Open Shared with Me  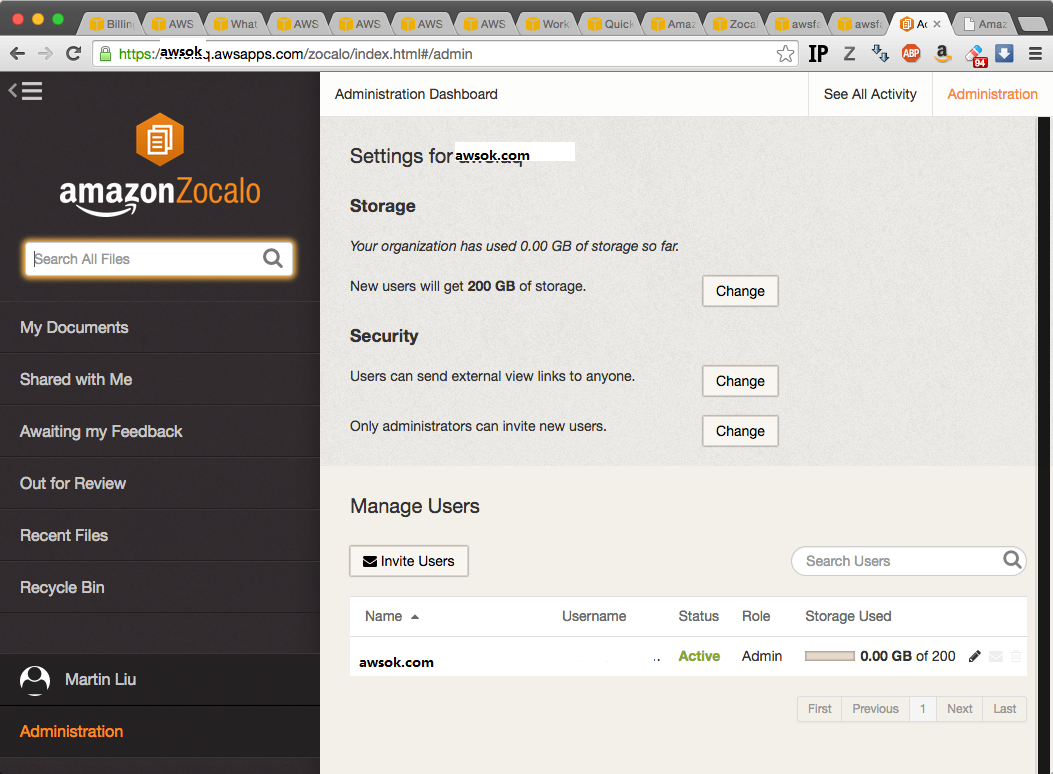click(x=160, y=379)
